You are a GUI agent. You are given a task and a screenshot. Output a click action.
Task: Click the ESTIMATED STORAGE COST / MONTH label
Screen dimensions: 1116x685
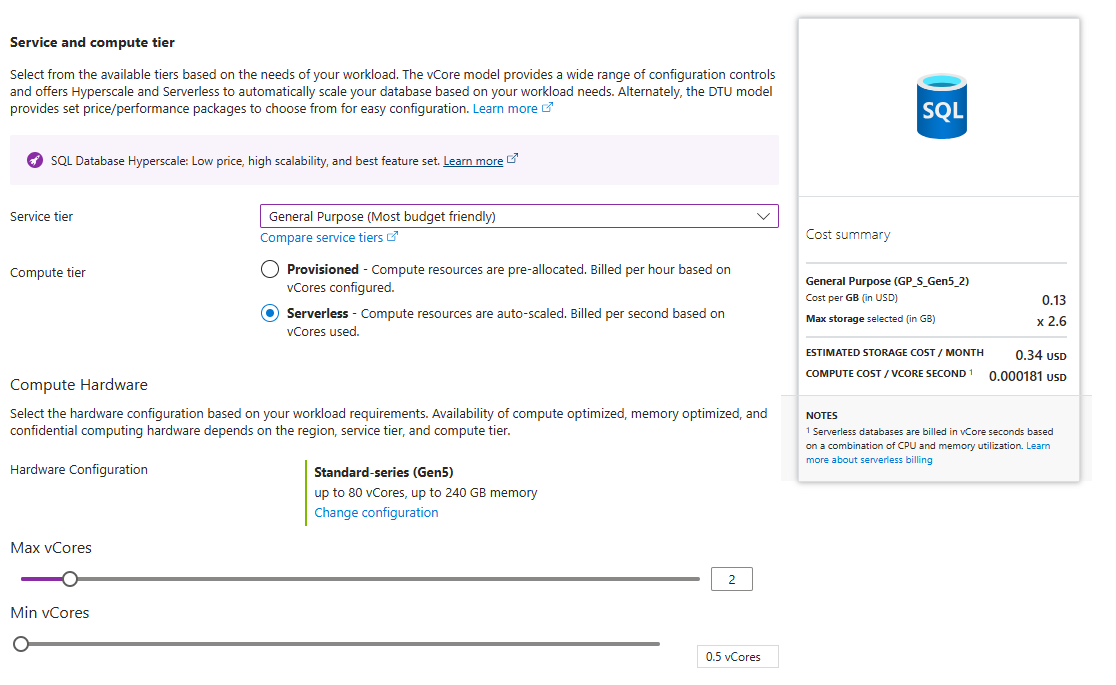pyautogui.click(x=895, y=352)
